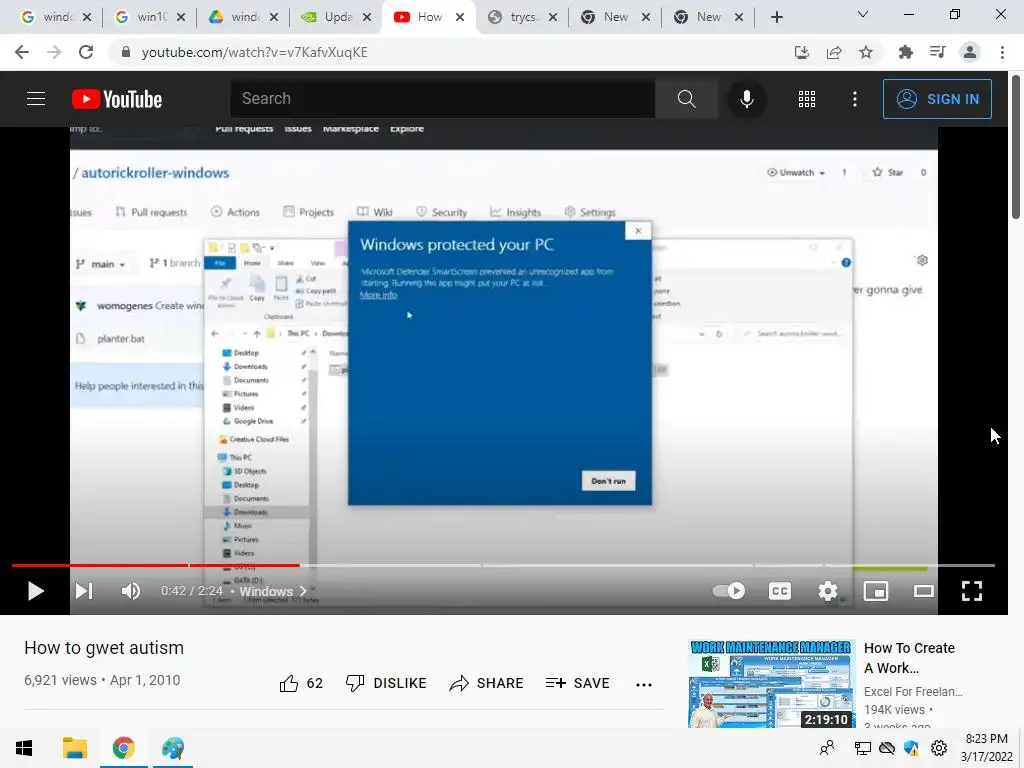Enter full screen mode
The height and width of the screenshot is (768, 1024).
972,591
